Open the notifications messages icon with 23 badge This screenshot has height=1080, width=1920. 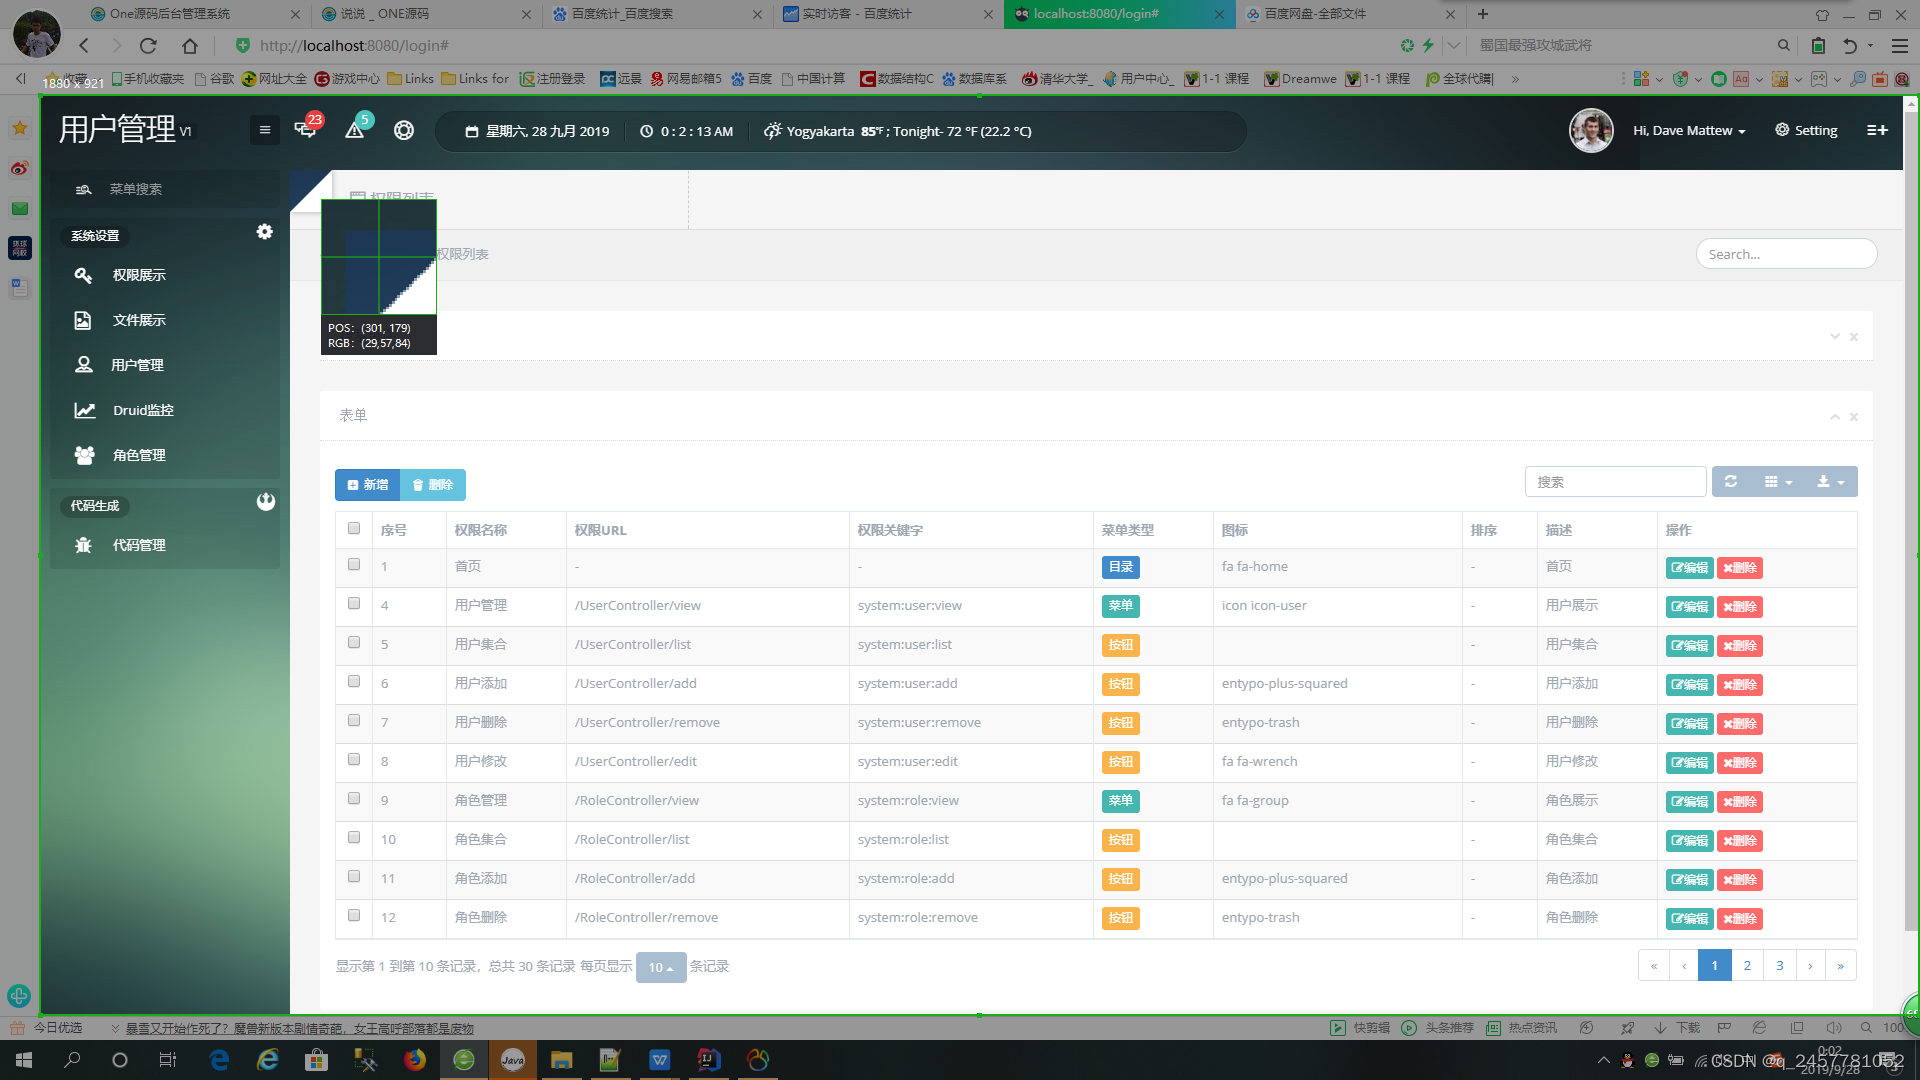point(305,130)
